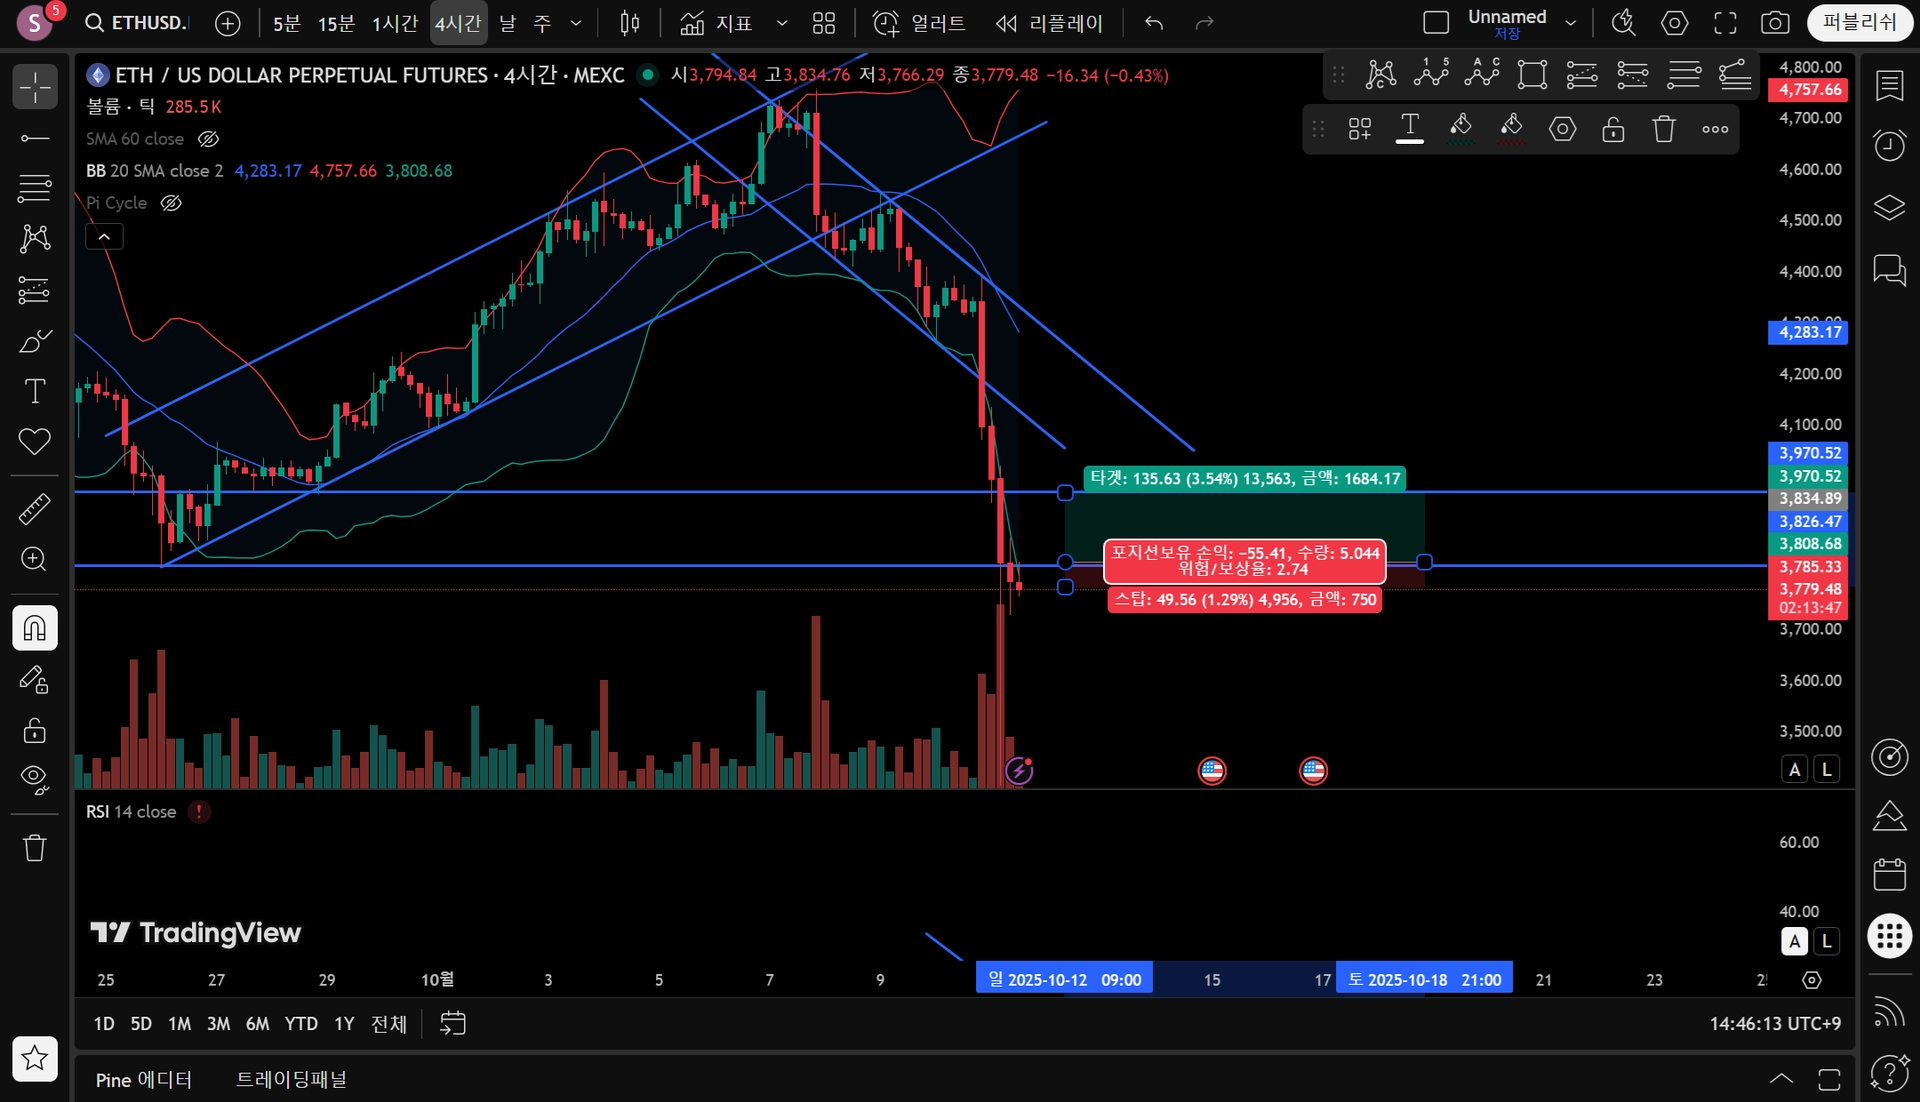
Task: Click the 퍼블리쉬 publish button
Action: tap(1859, 22)
